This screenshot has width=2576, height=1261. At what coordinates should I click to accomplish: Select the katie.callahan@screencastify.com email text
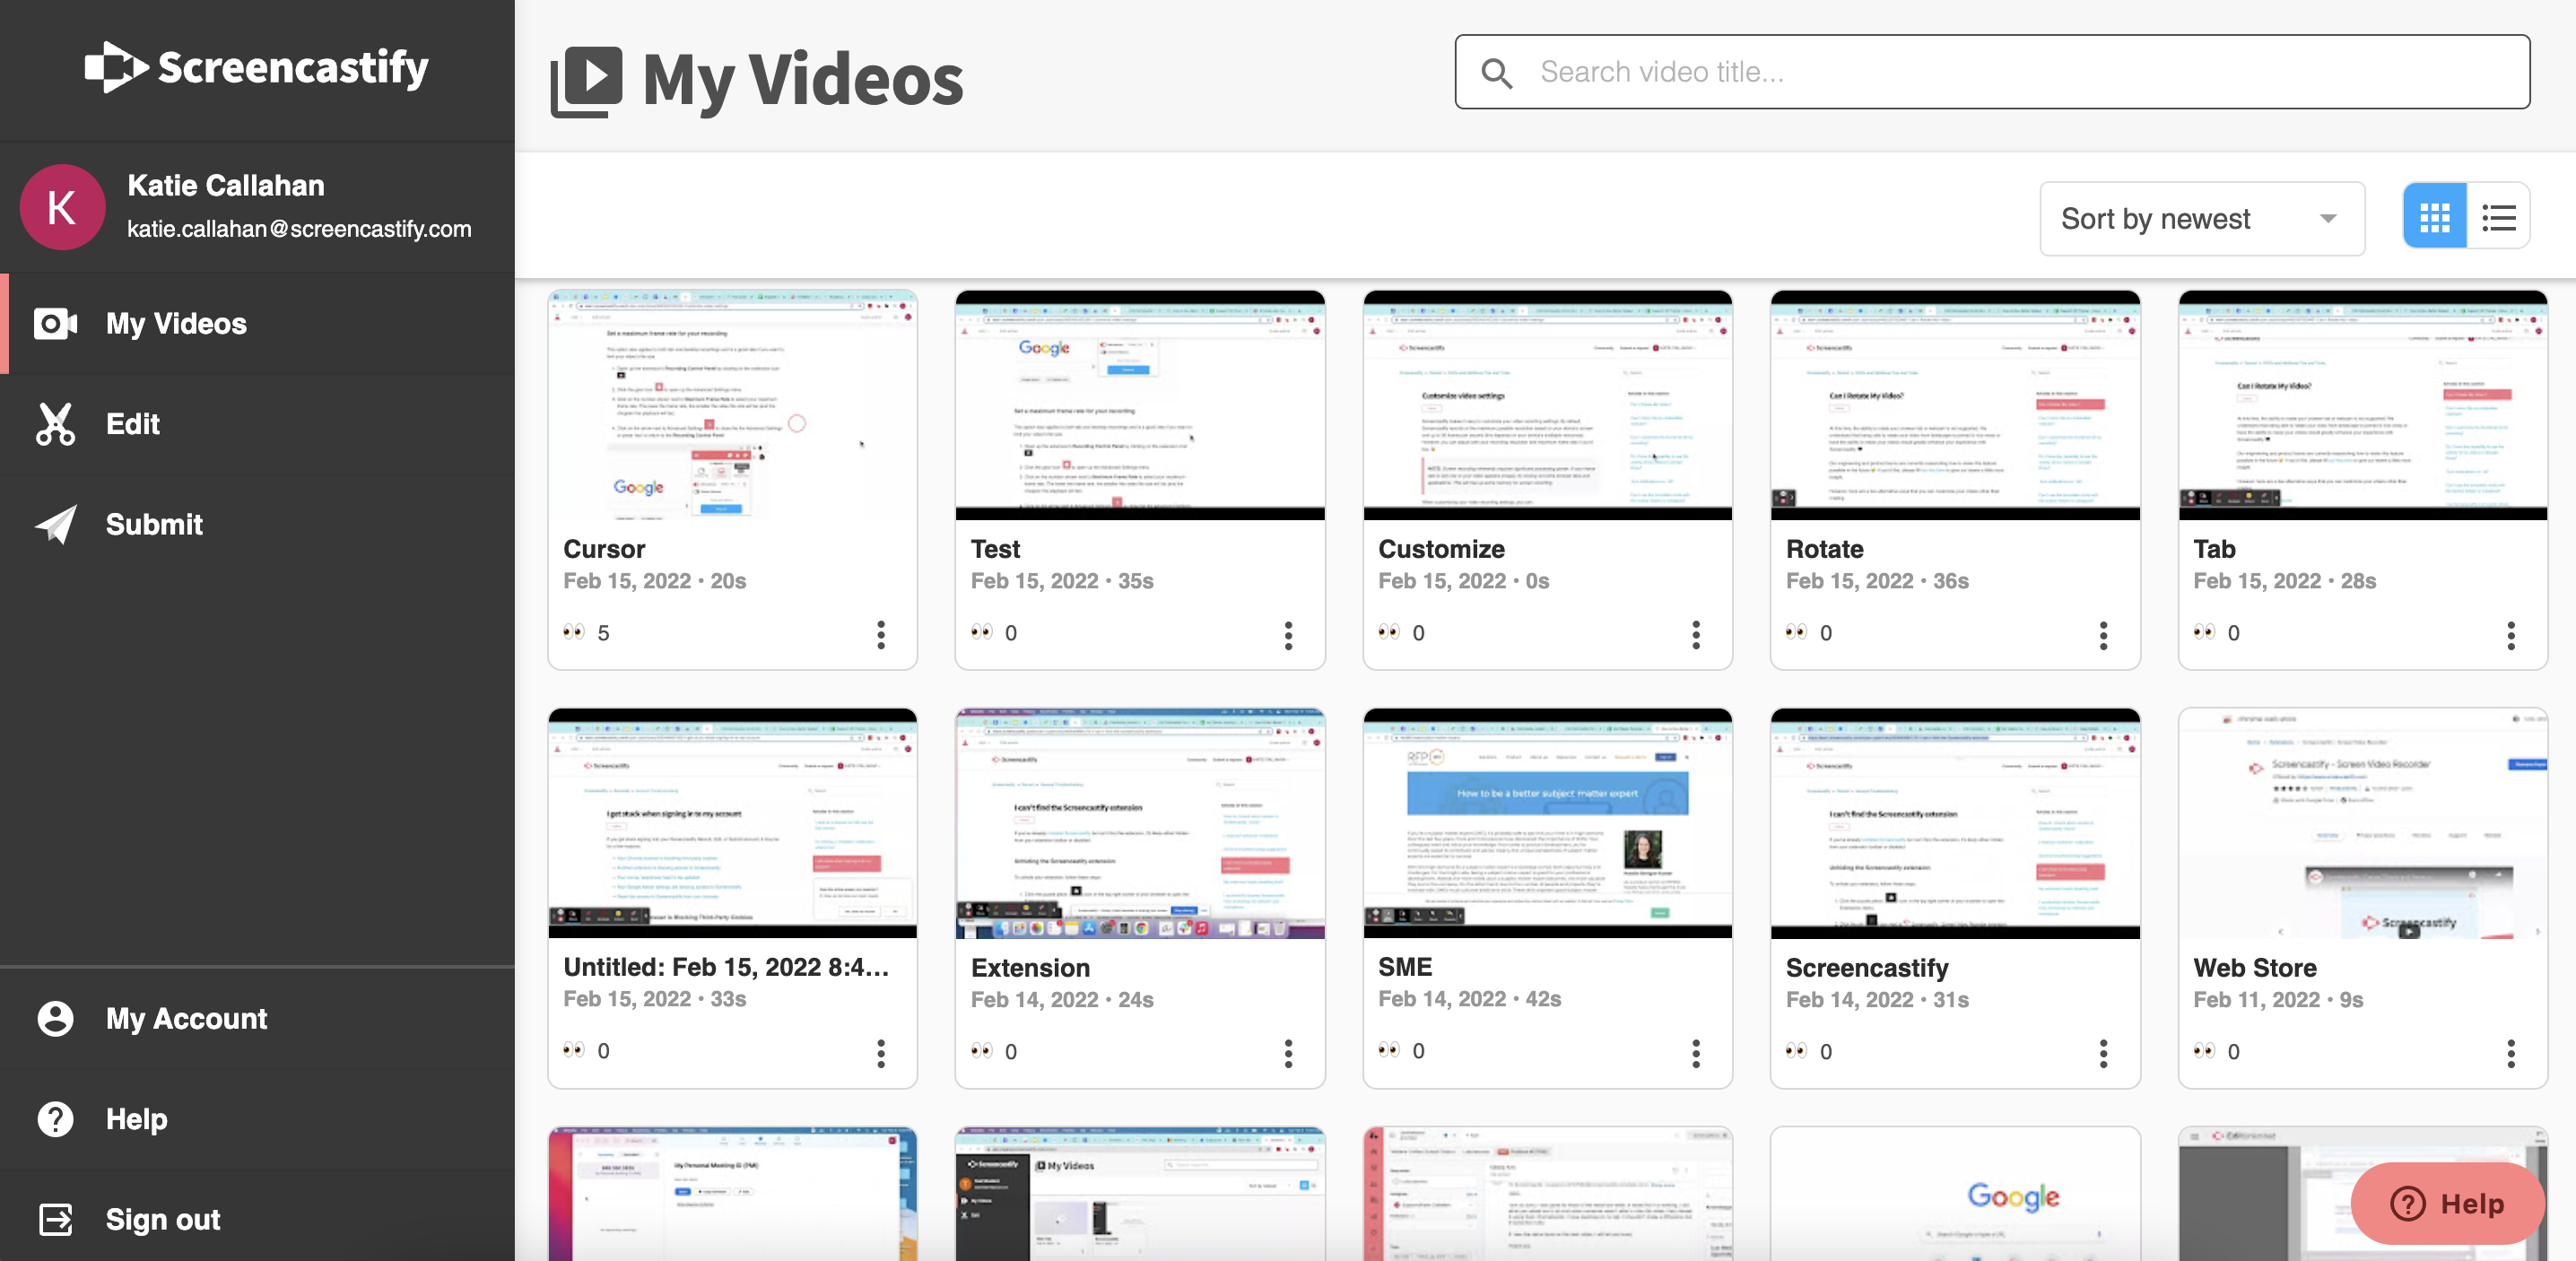[x=299, y=229]
